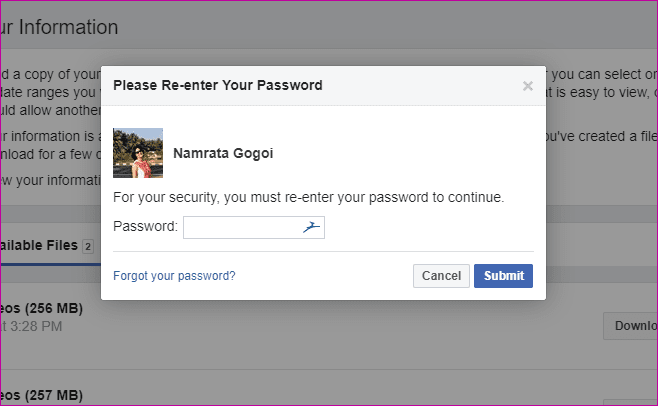Select the 257 MB file entry
Screen dimensions: 658x406
[x=41, y=395]
